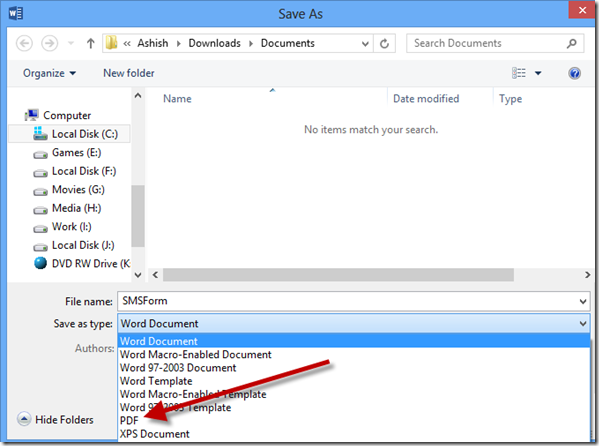Open the Organize menu
599x446 pixels.
pos(49,73)
